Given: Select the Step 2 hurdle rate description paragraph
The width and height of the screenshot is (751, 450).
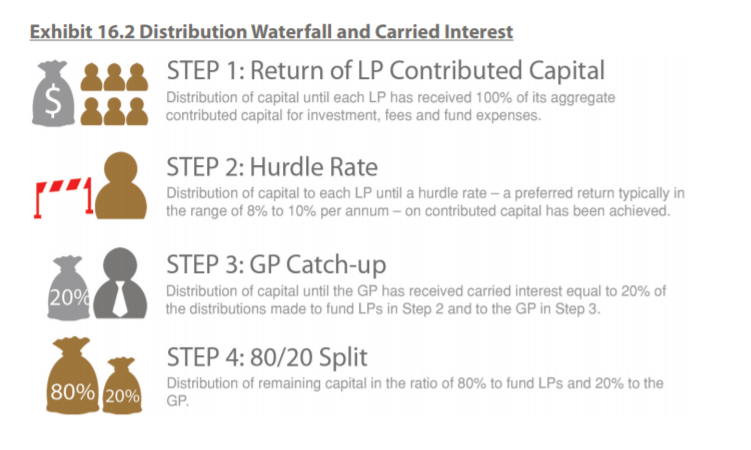Looking at the screenshot, I should pos(431,202).
